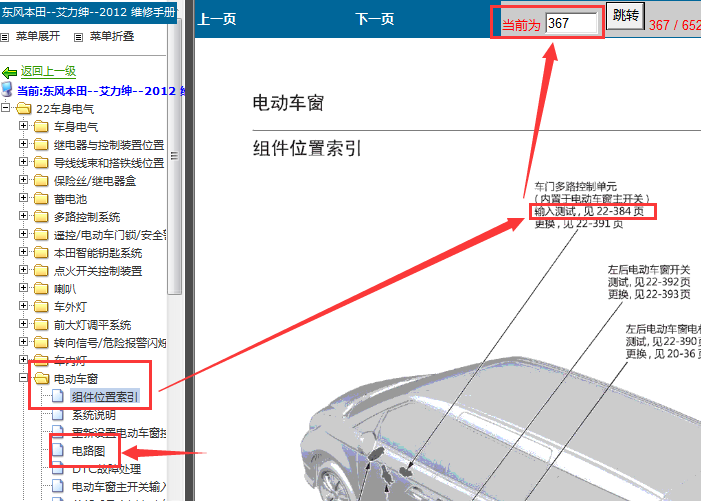Click page icon of 电动车窗主开关输入

(x=58, y=486)
